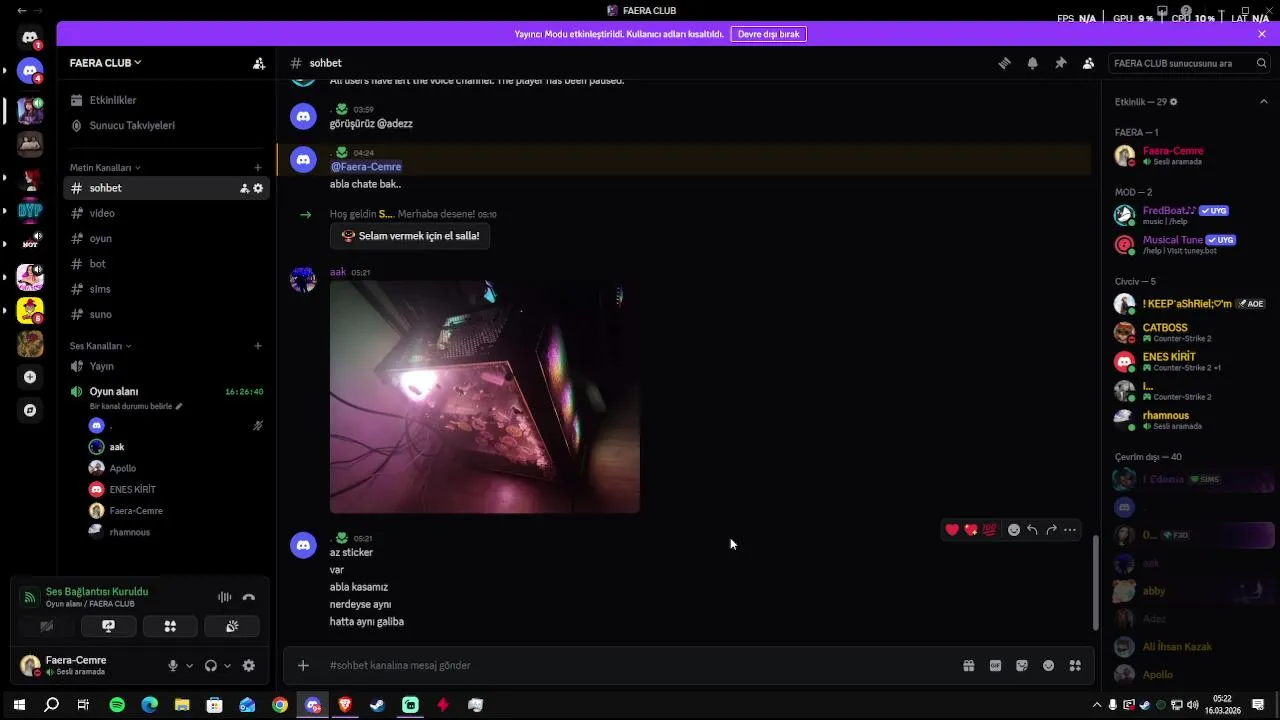Image resolution: width=1280 pixels, height=720 pixels.
Task: Click the invite icon on sohbet channel
Action: pos(244,188)
